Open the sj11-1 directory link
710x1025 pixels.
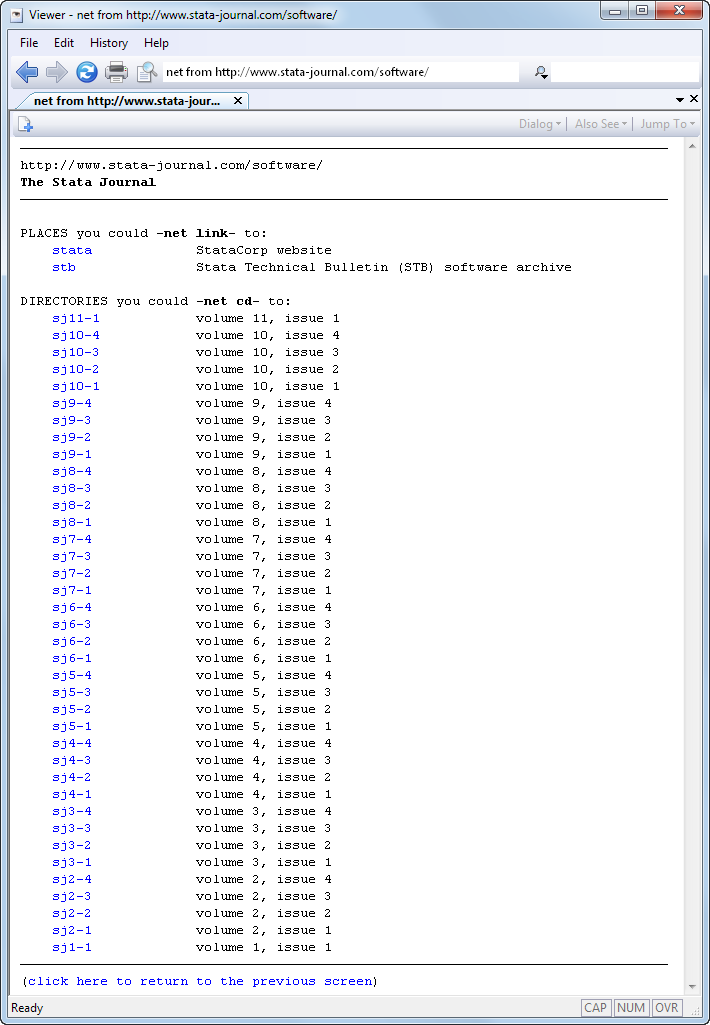tap(76, 318)
